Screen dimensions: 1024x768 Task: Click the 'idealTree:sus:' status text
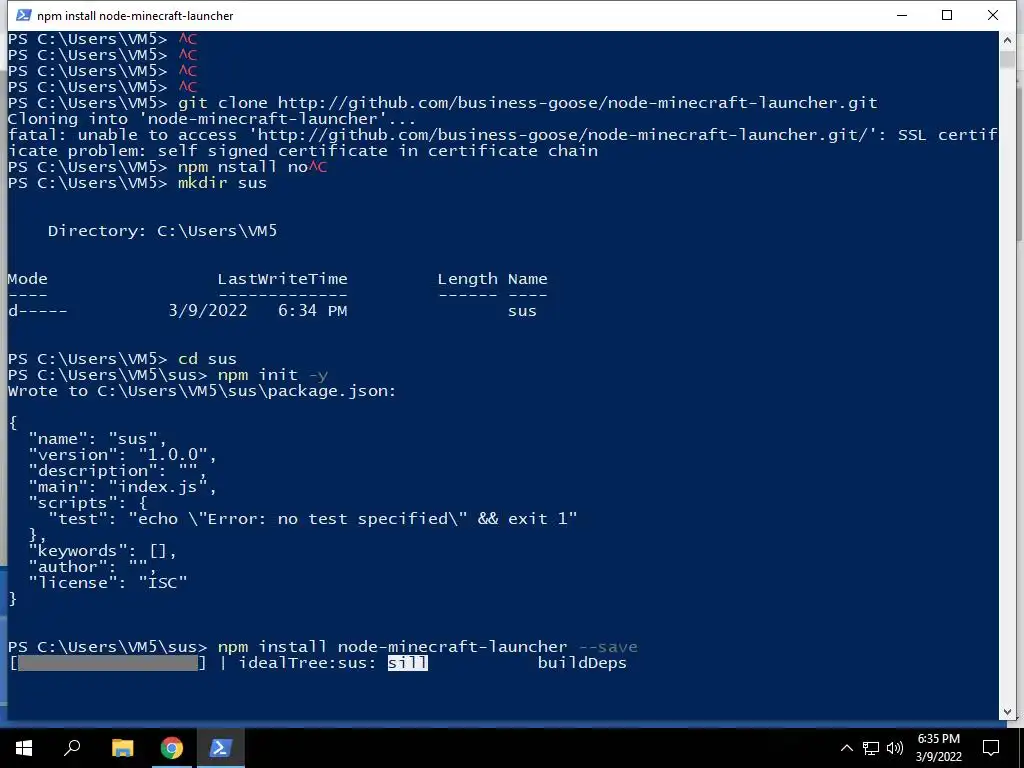308,663
